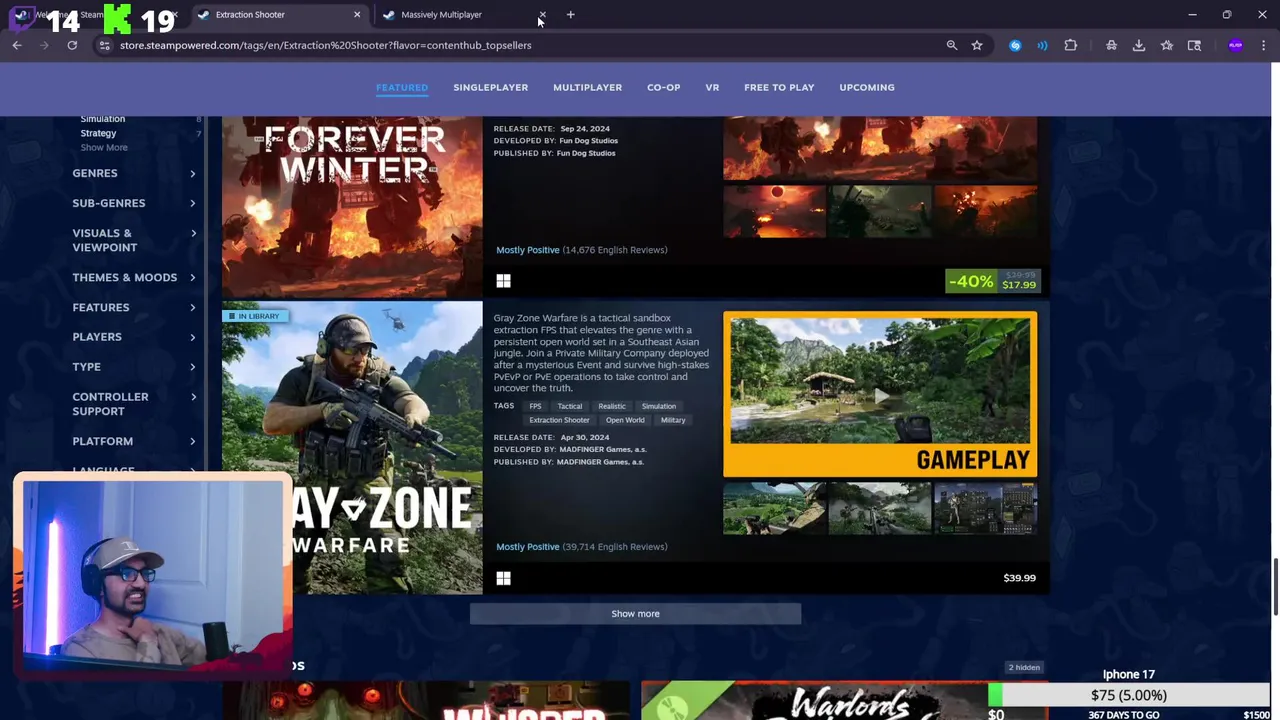The height and width of the screenshot is (720, 1280).
Task: Bookmark this page with star icon
Action: (x=977, y=45)
